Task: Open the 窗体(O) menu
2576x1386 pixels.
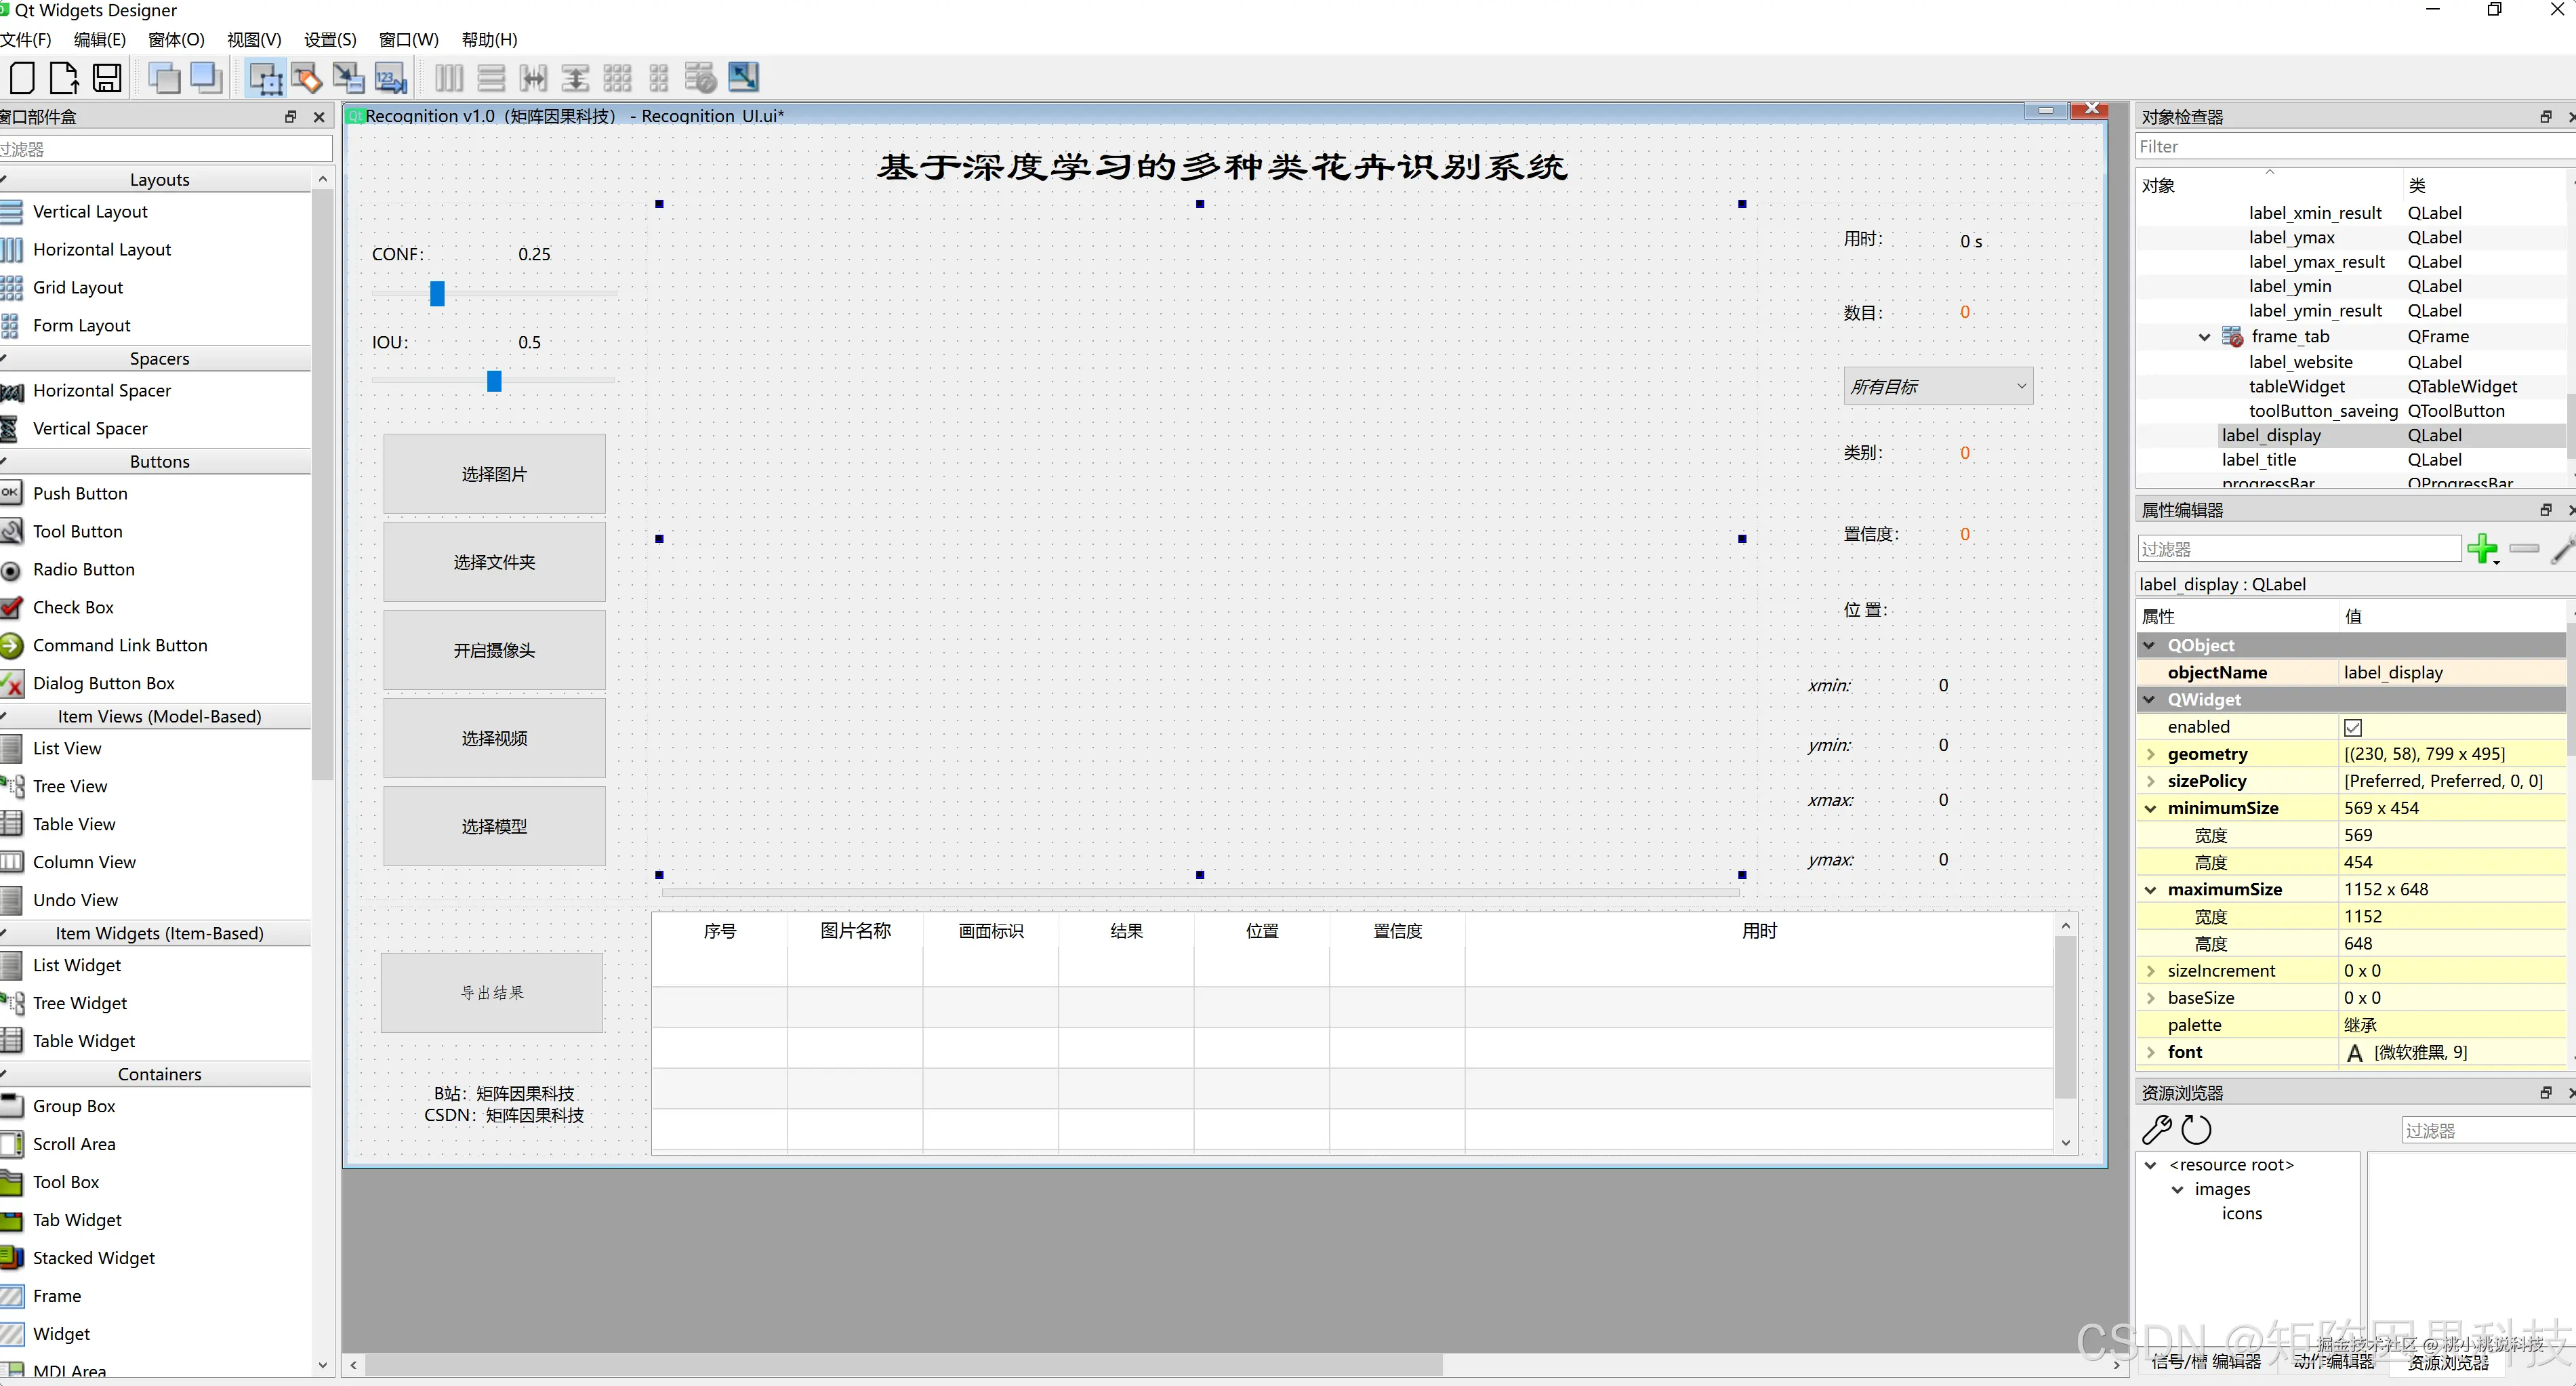Action: (176, 40)
